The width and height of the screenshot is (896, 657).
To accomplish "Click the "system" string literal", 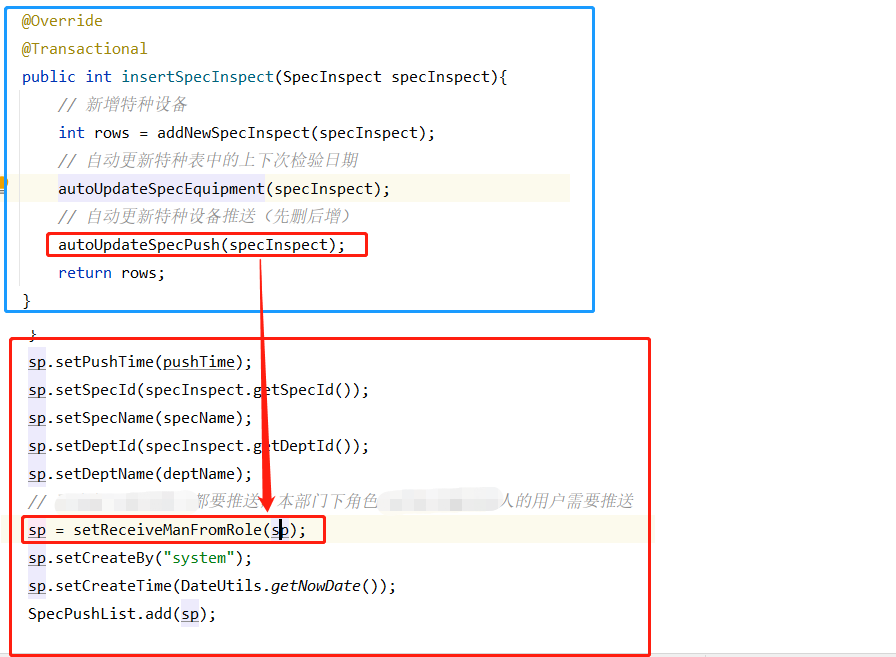I will click(199, 558).
